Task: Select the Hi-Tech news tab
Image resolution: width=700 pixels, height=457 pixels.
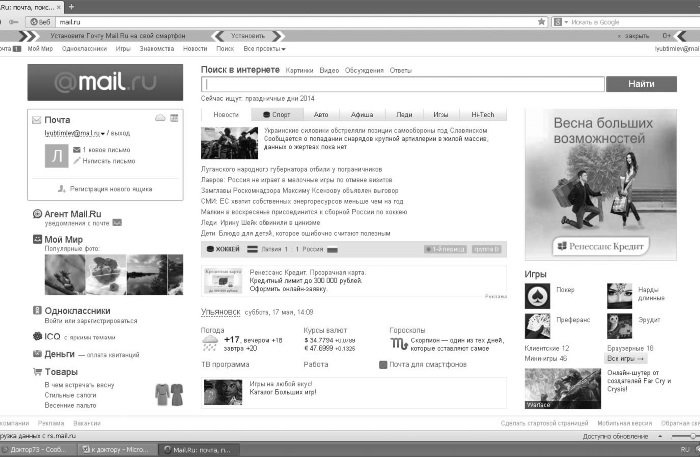Action: (x=483, y=115)
